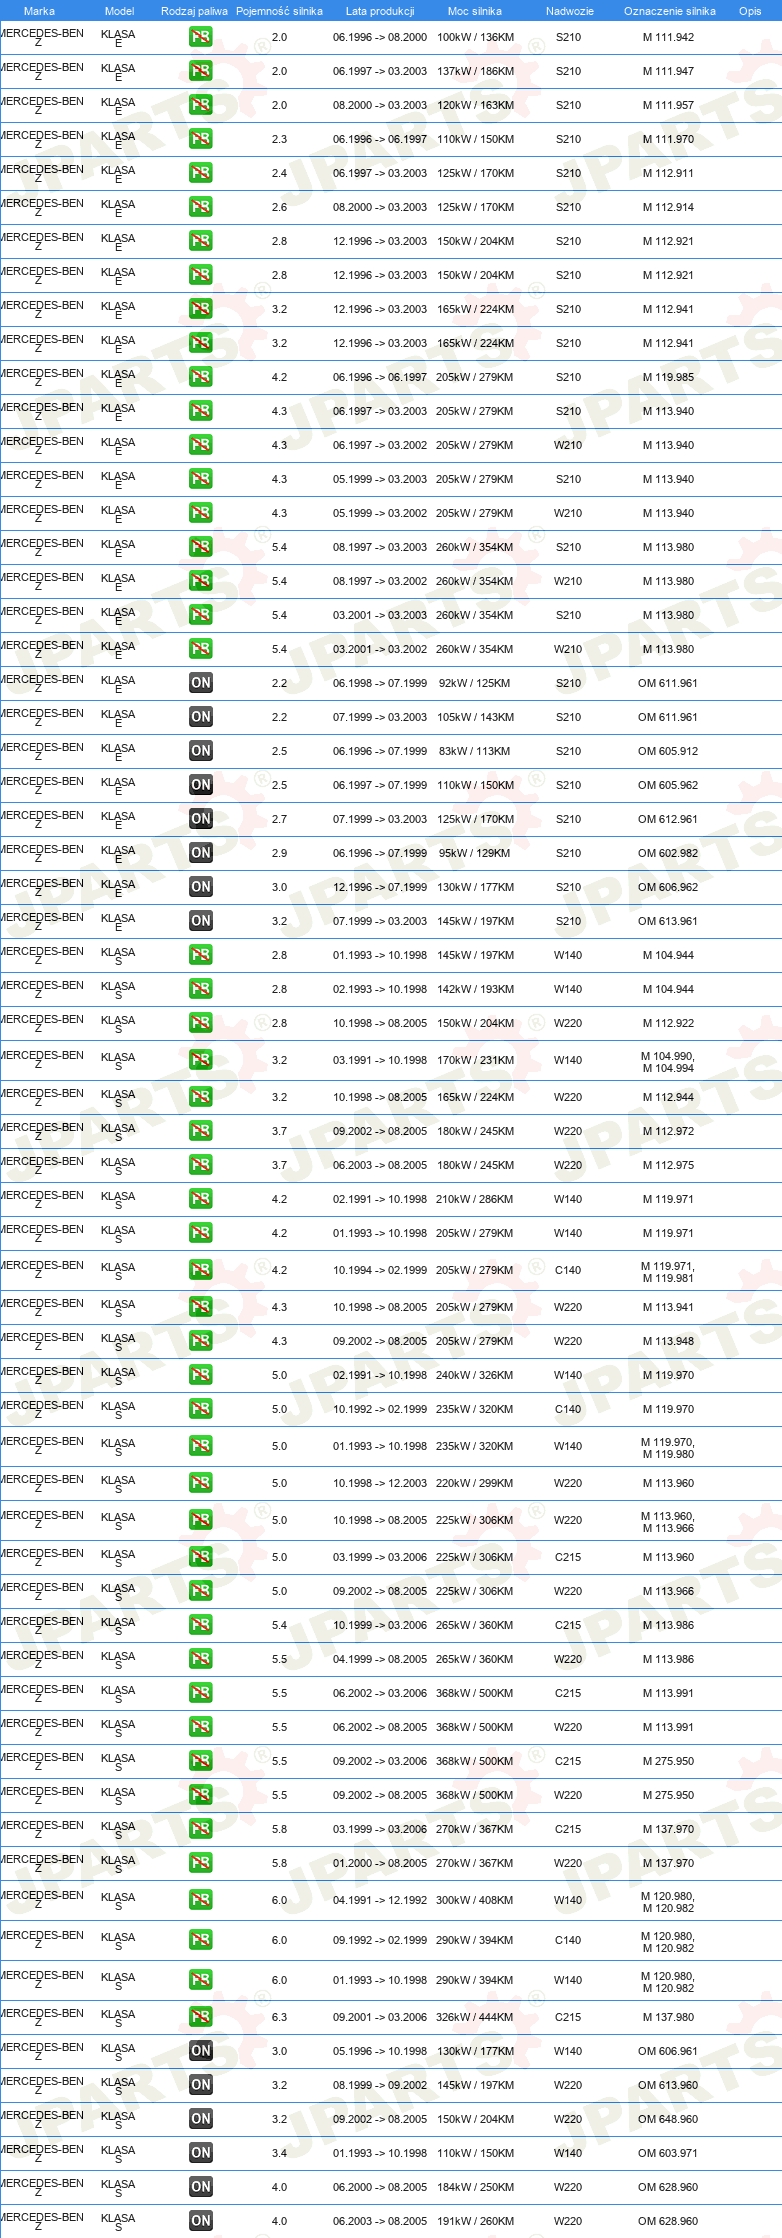Click the PB icon in the M 113.941 row
This screenshot has height=2238, width=782.
(201, 1307)
